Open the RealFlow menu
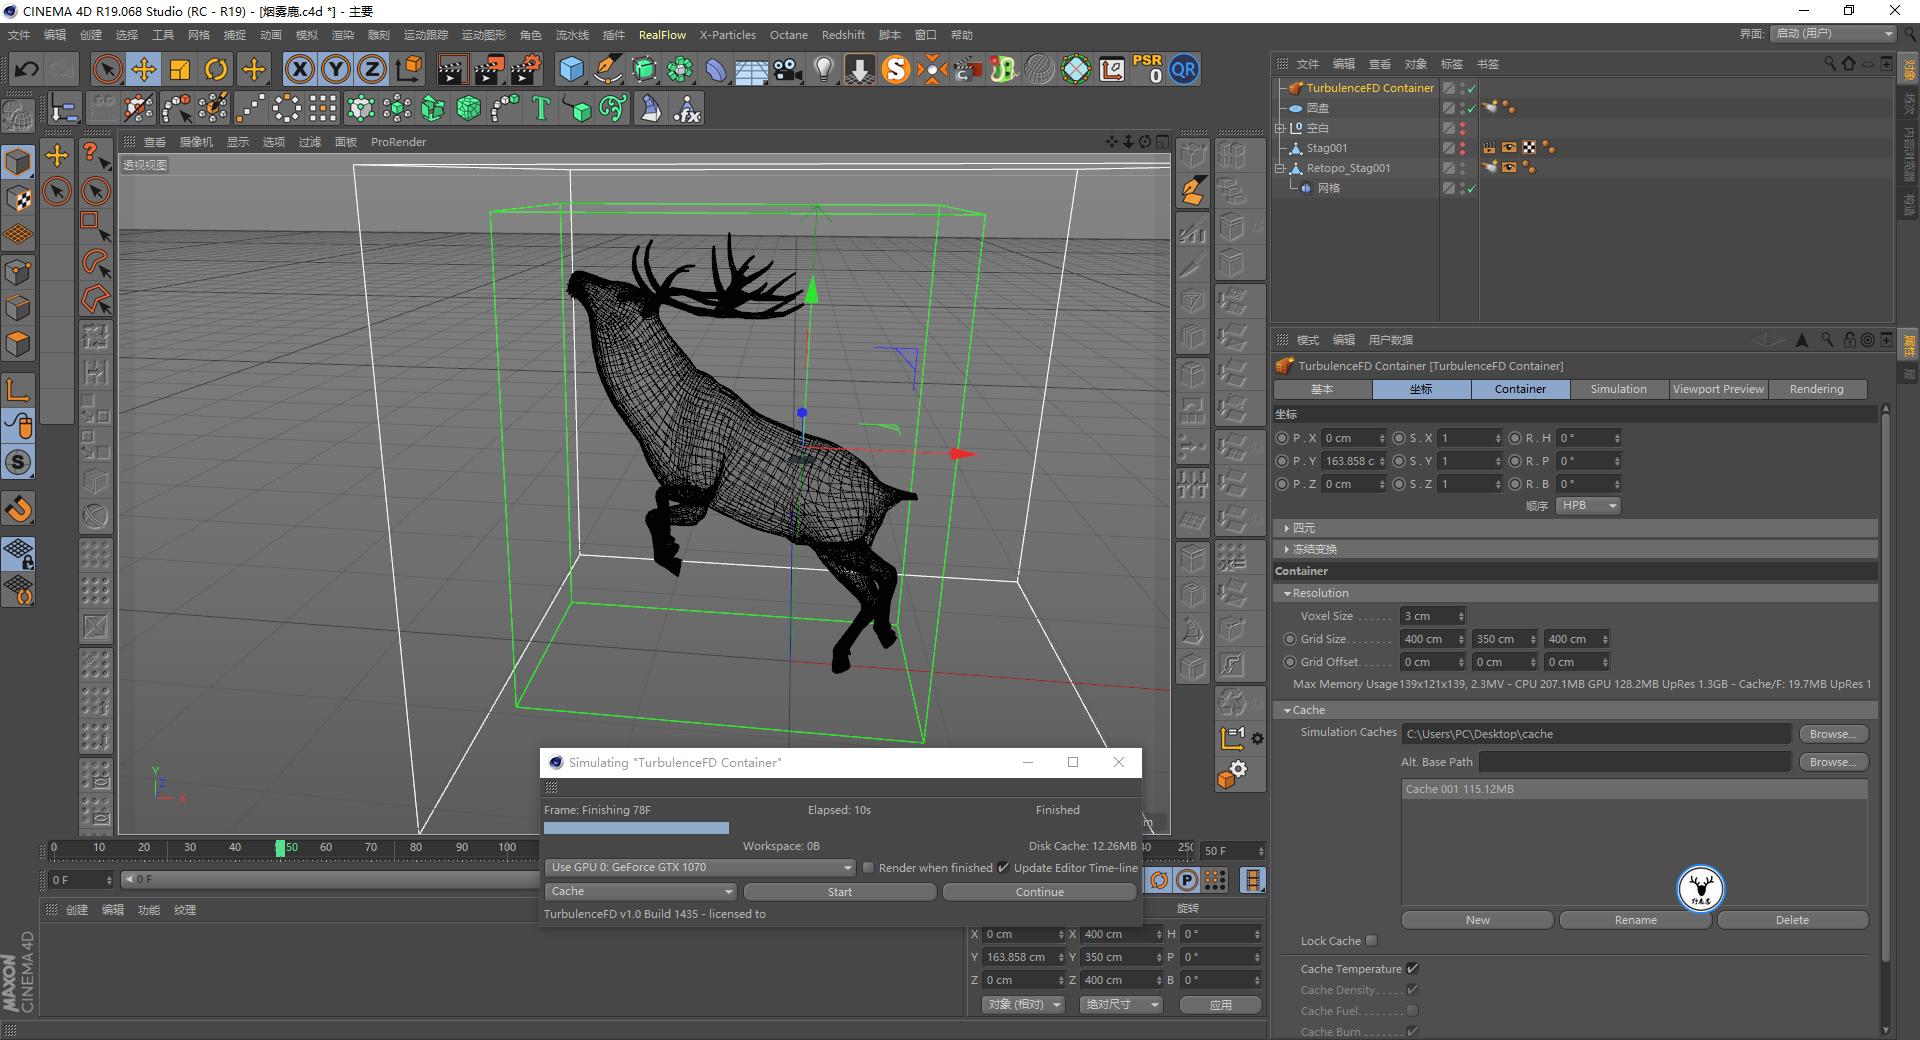Screen dimensions: 1920x1040 (x=662, y=34)
